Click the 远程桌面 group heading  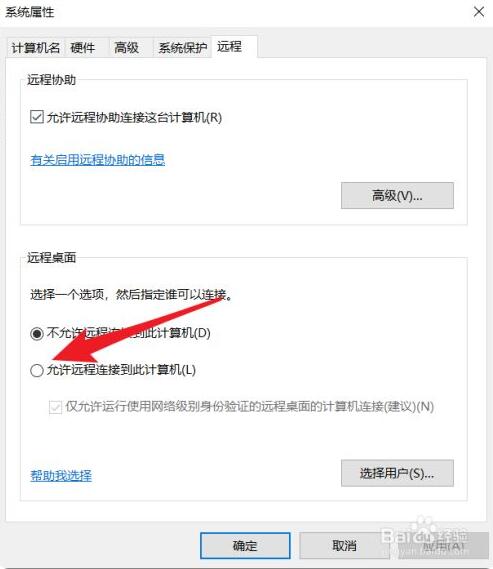52,258
